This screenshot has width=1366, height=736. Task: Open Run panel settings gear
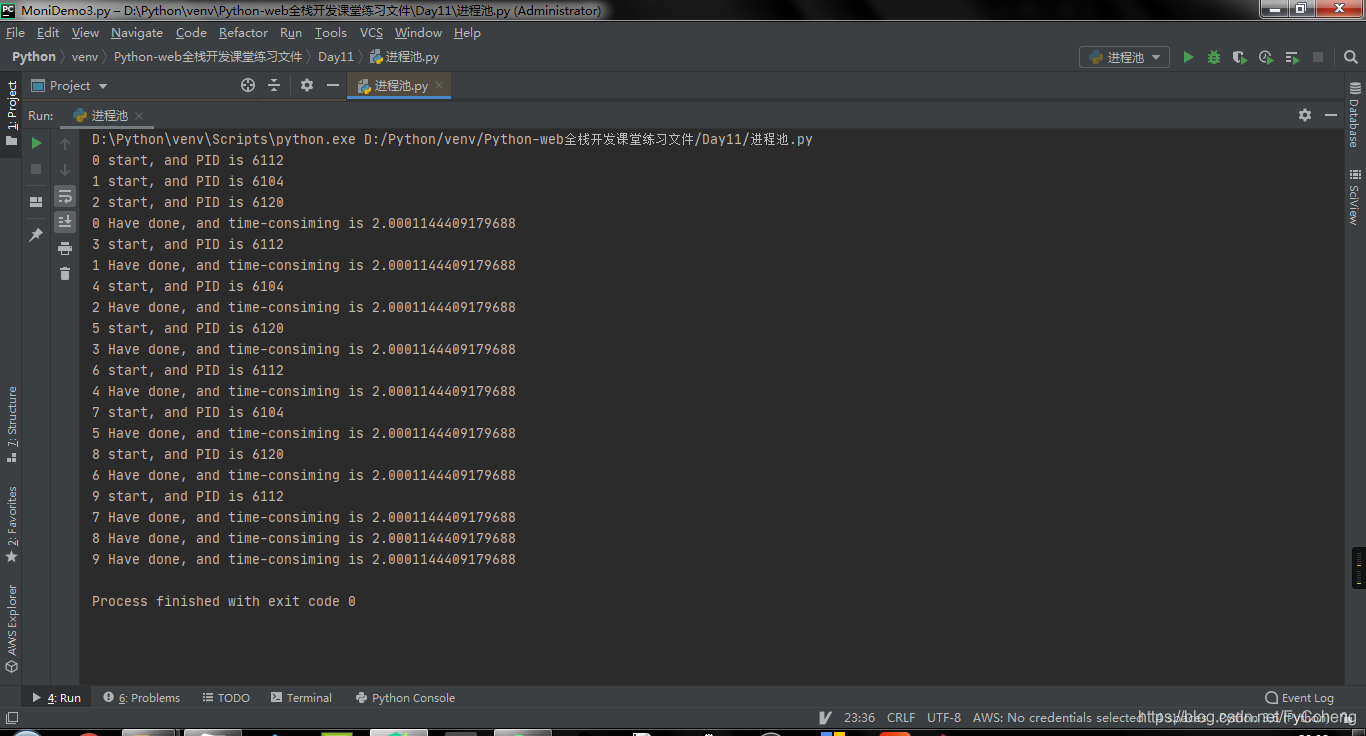point(1305,116)
